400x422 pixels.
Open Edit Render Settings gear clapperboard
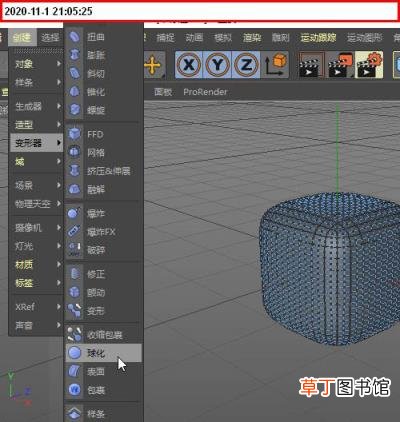coord(369,65)
